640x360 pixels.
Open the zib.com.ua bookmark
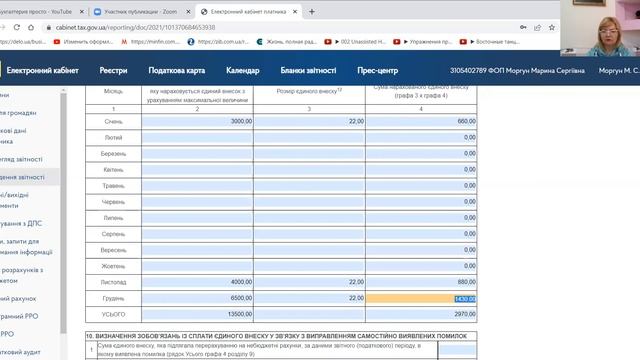tap(218, 42)
